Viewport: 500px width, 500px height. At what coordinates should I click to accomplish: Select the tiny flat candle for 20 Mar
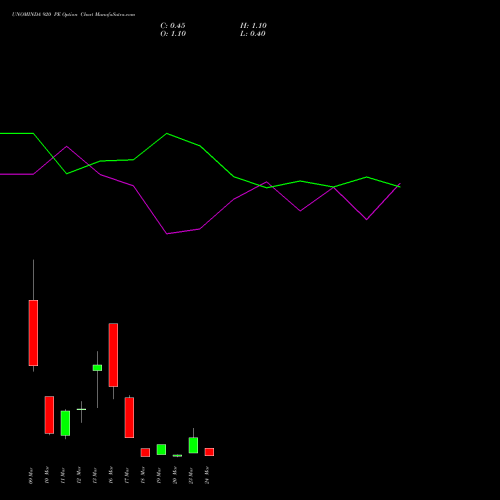(x=177, y=456)
